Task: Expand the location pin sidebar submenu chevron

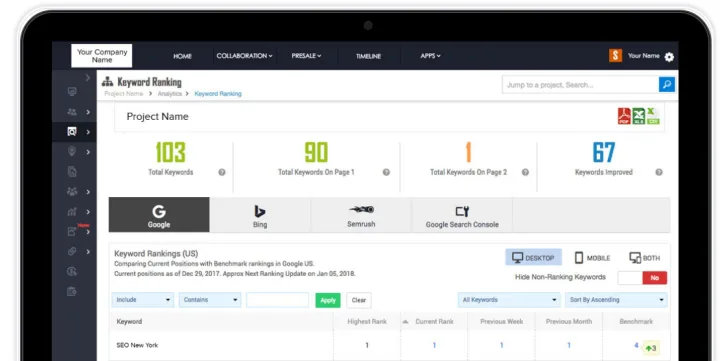Action: (88, 152)
